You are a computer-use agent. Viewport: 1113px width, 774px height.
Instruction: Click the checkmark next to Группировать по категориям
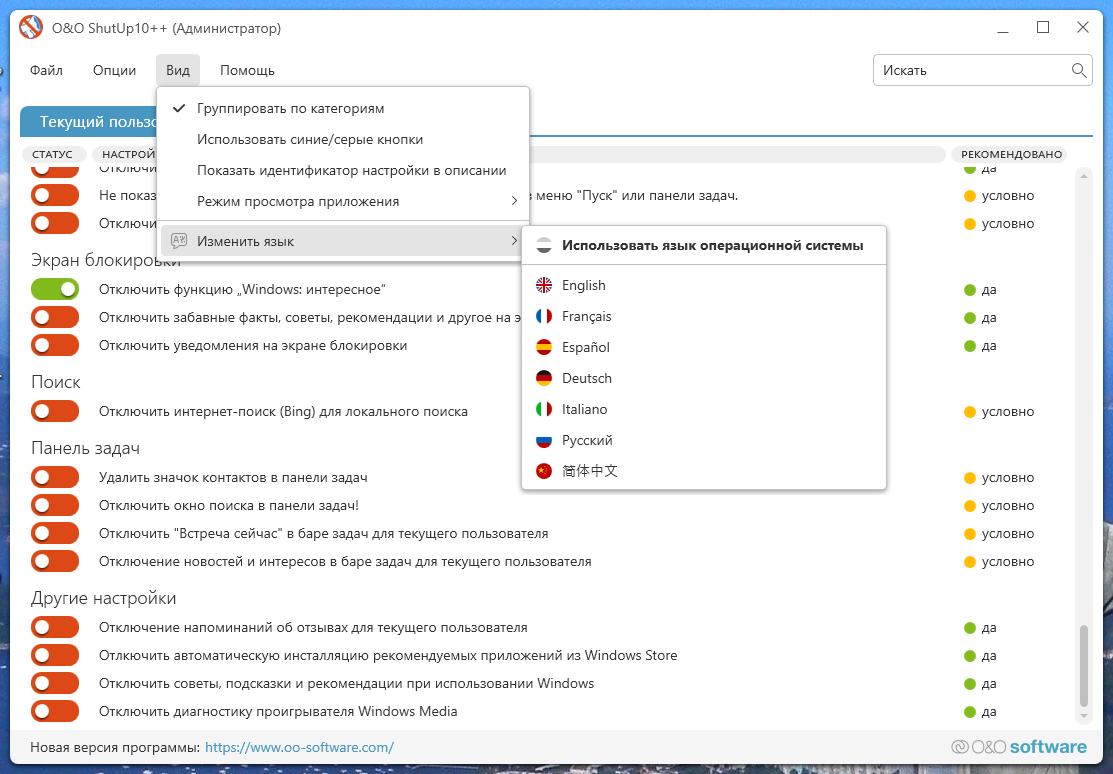pyautogui.click(x=179, y=108)
